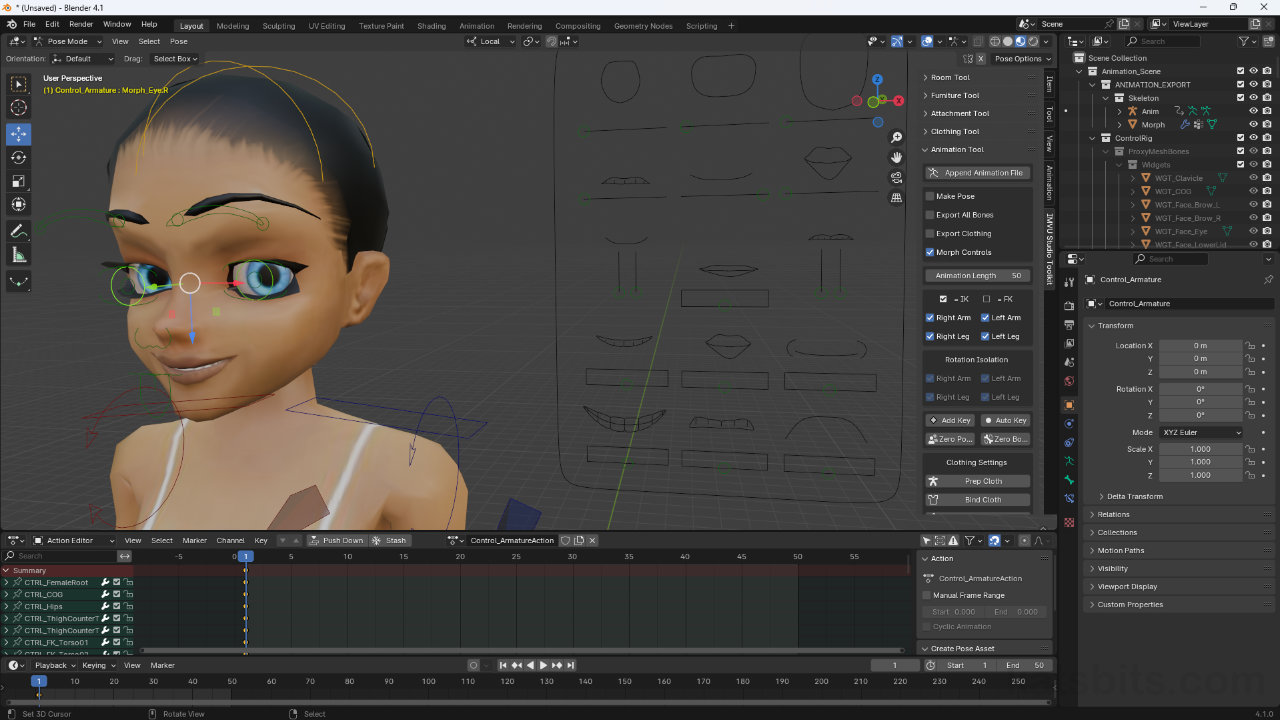Expand the Delta Transform section

pos(1135,496)
